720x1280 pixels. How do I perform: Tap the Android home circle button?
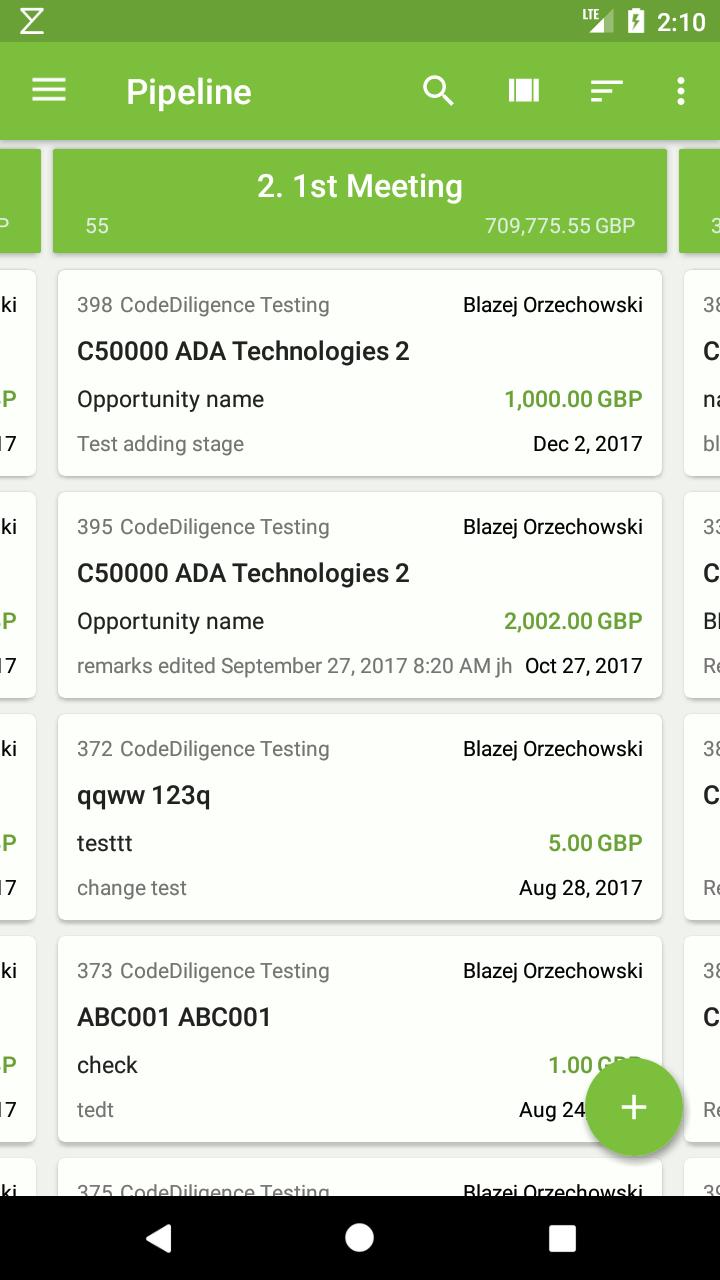click(x=360, y=1238)
